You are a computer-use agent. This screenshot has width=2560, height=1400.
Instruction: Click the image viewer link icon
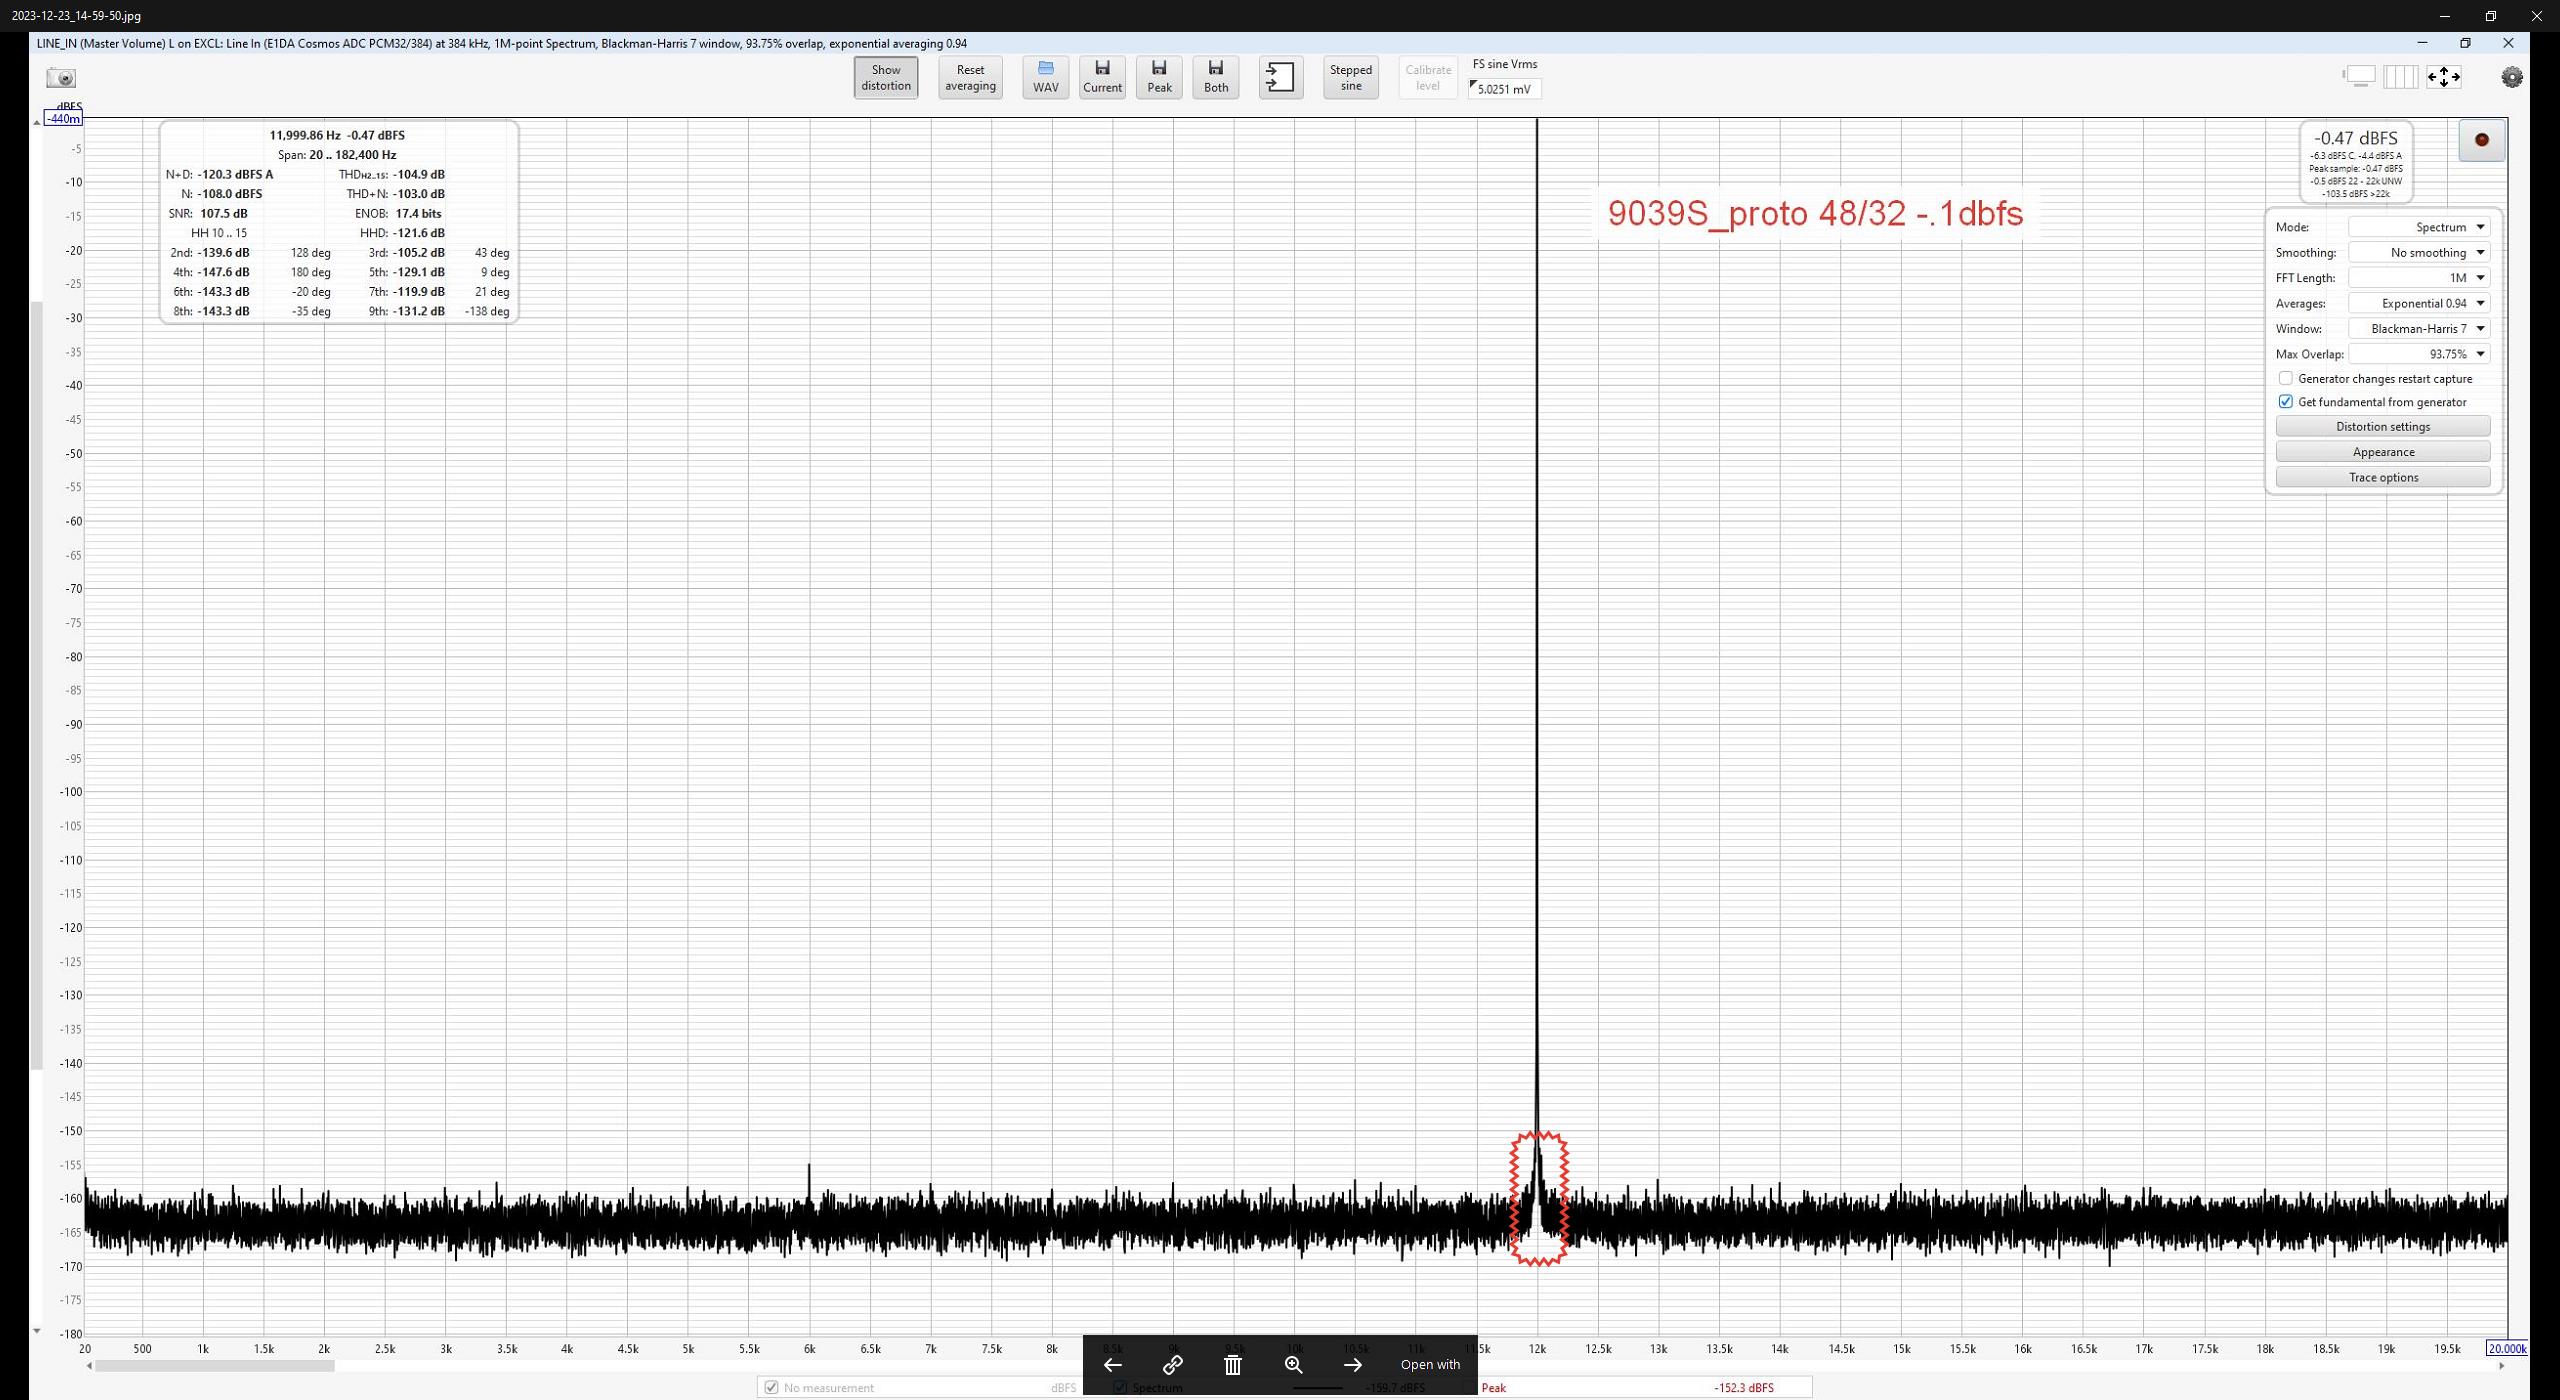click(1173, 1365)
